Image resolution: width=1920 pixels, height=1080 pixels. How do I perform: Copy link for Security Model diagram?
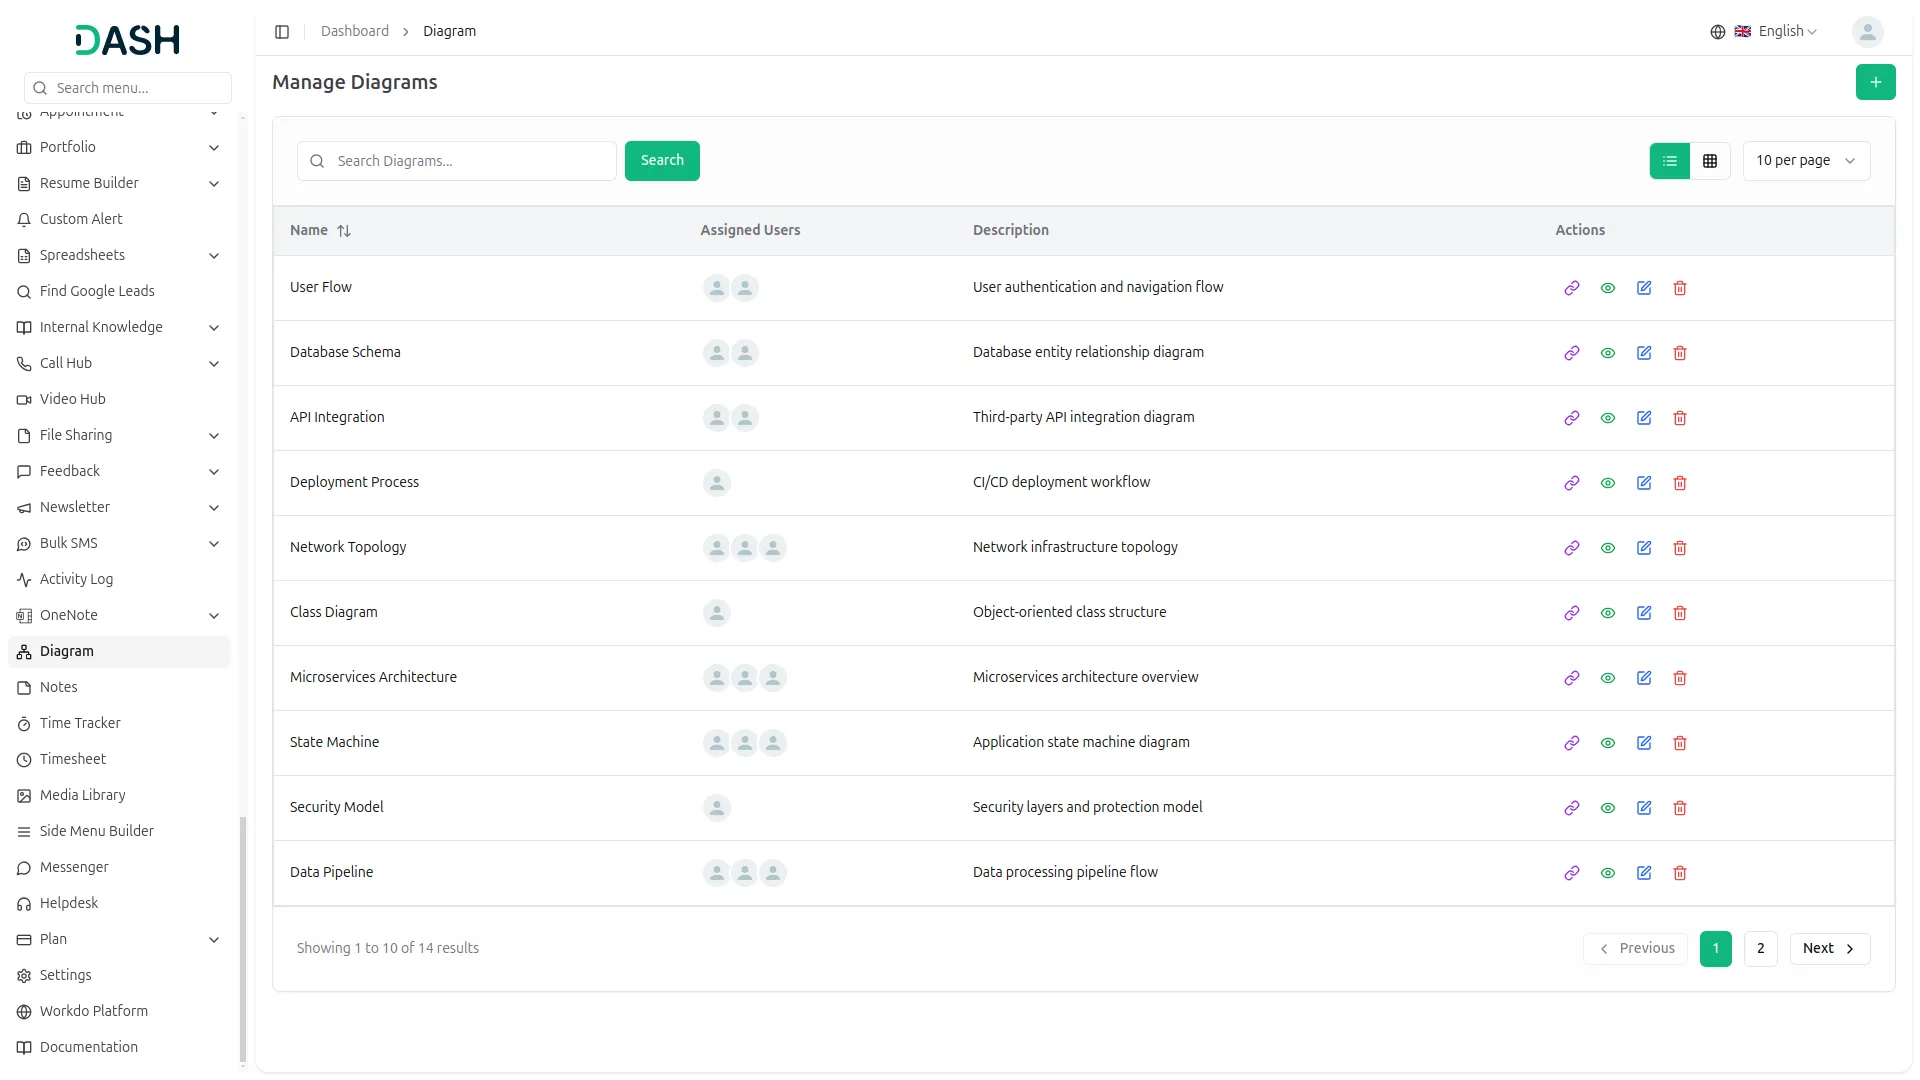point(1571,808)
